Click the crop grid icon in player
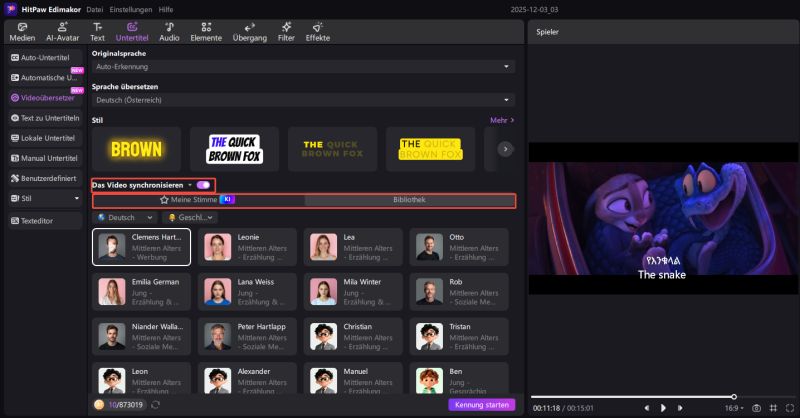Image resolution: width=800 pixels, height=418 pixels. [773, 408]
